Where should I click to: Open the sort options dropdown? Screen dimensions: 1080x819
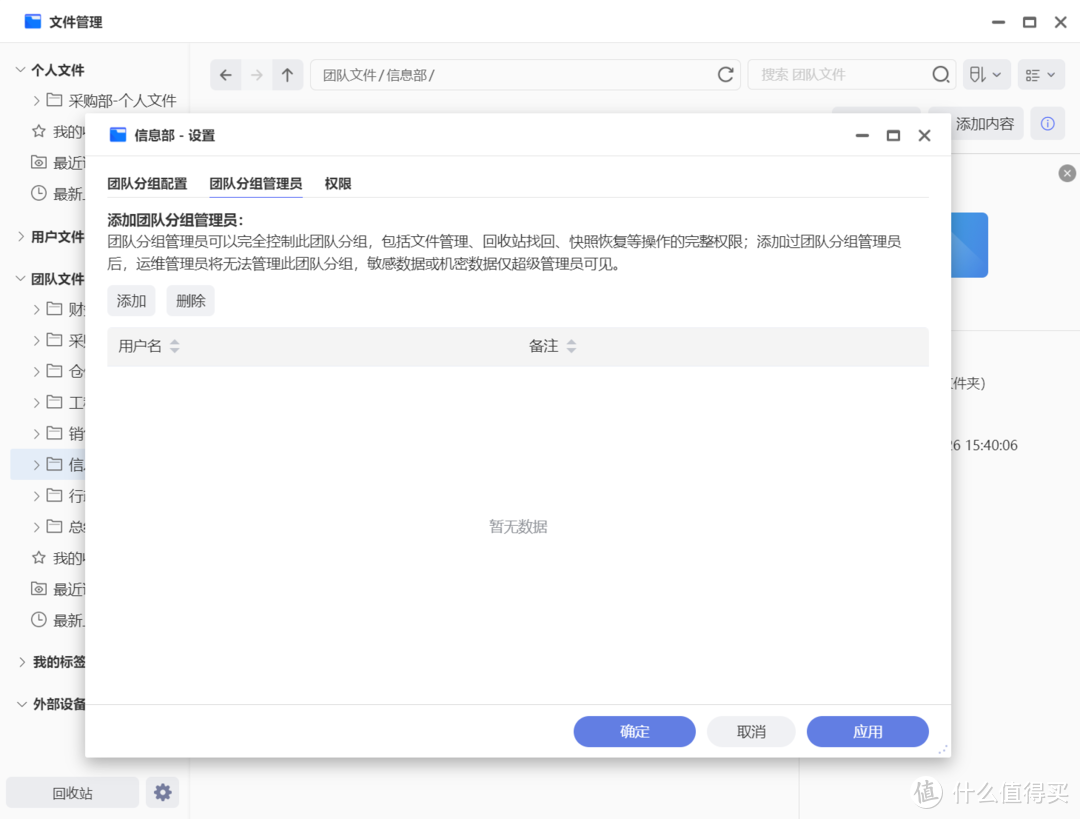[987, 74]
